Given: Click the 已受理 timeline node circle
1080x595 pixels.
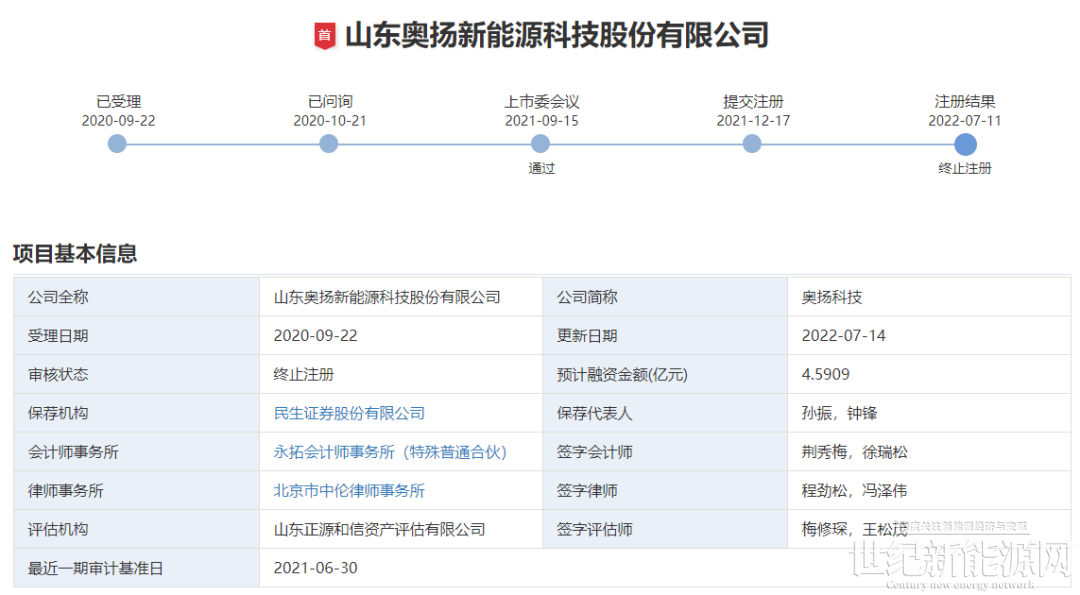Looking at the screenshot, I should [118, 144].
